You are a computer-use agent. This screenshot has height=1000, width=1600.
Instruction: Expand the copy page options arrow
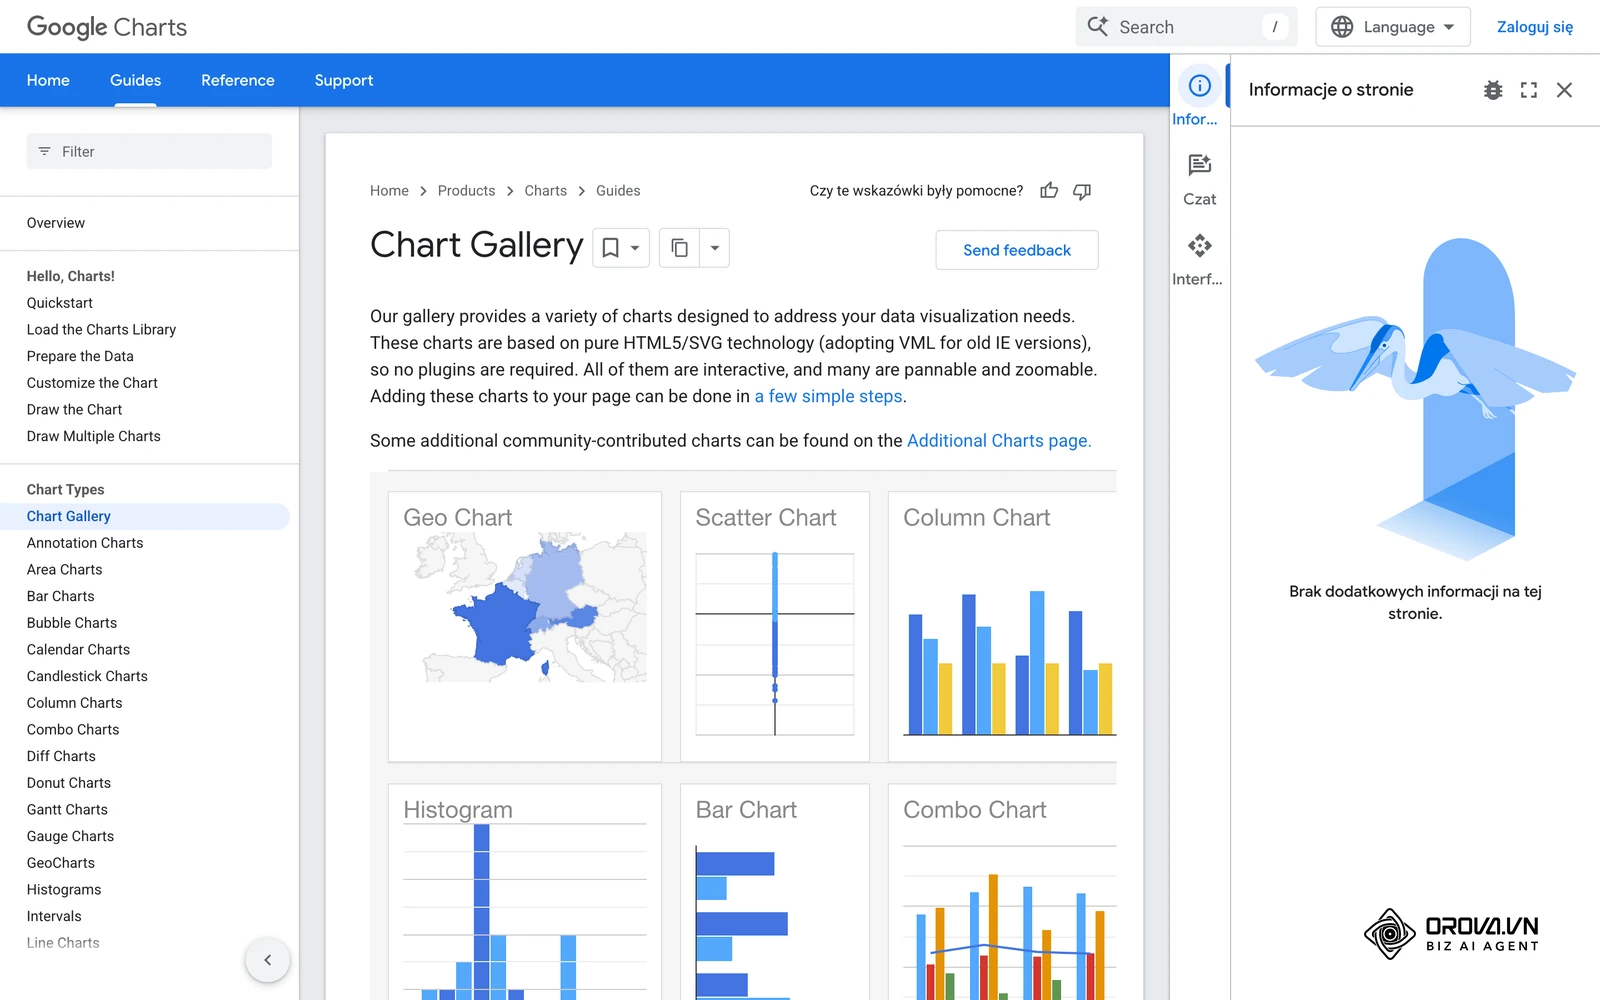click(714, 248)
